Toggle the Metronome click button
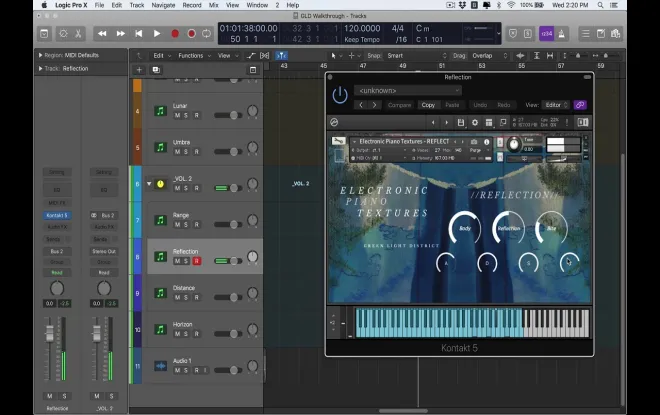Viewport: 660px width, 415px height. coord(562,34)
